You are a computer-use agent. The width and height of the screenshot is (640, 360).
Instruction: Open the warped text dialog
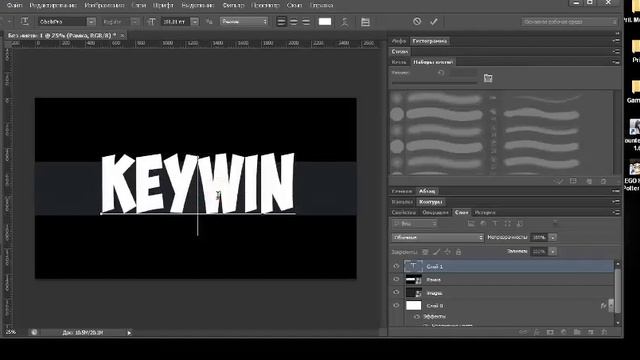(x=344, y=22)
